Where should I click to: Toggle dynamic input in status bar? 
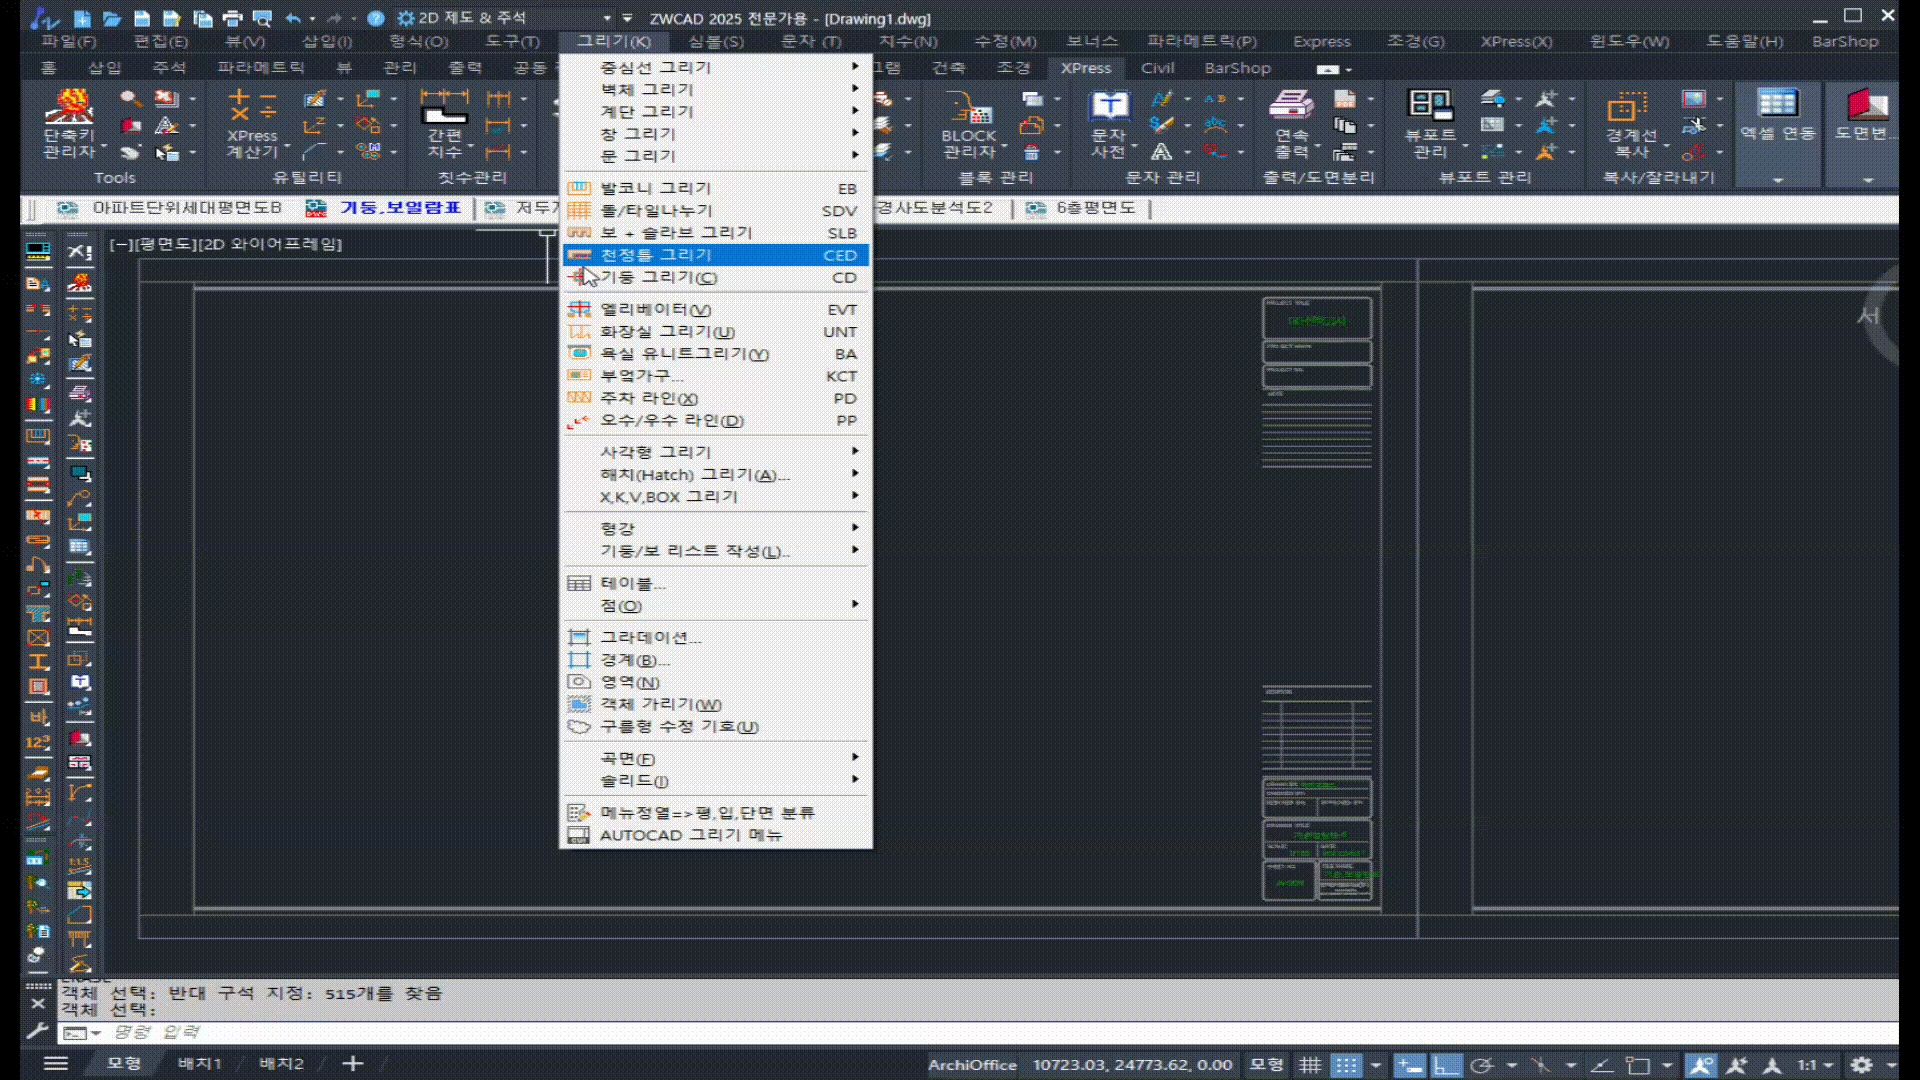[x=1410, y=1065]
